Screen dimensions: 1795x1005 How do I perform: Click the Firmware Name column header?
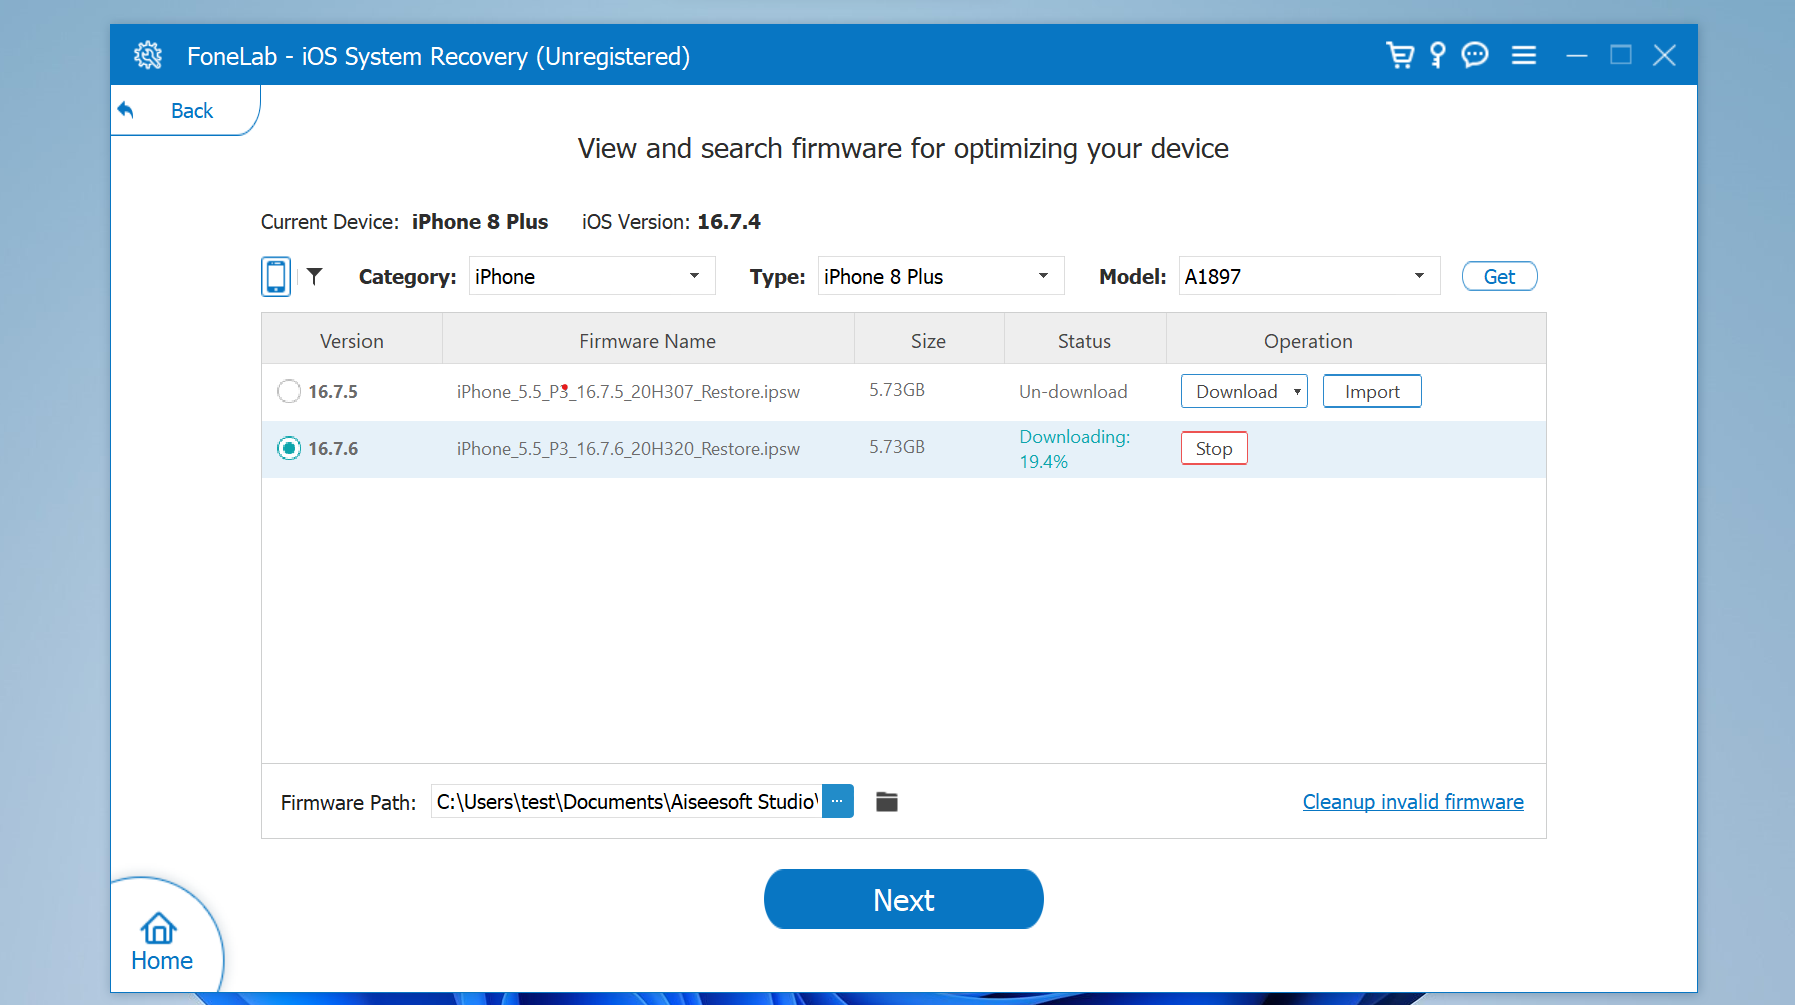[x=648, y=340]
